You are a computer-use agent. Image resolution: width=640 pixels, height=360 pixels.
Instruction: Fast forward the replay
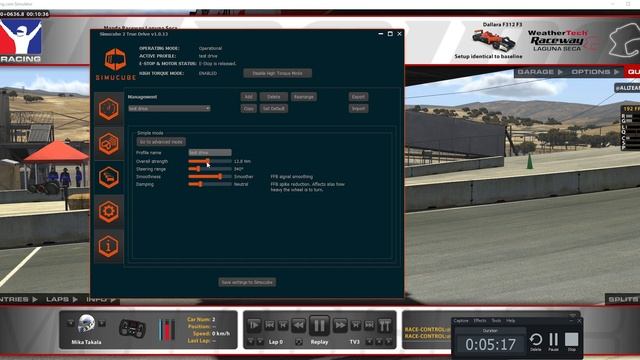(340, 325)
